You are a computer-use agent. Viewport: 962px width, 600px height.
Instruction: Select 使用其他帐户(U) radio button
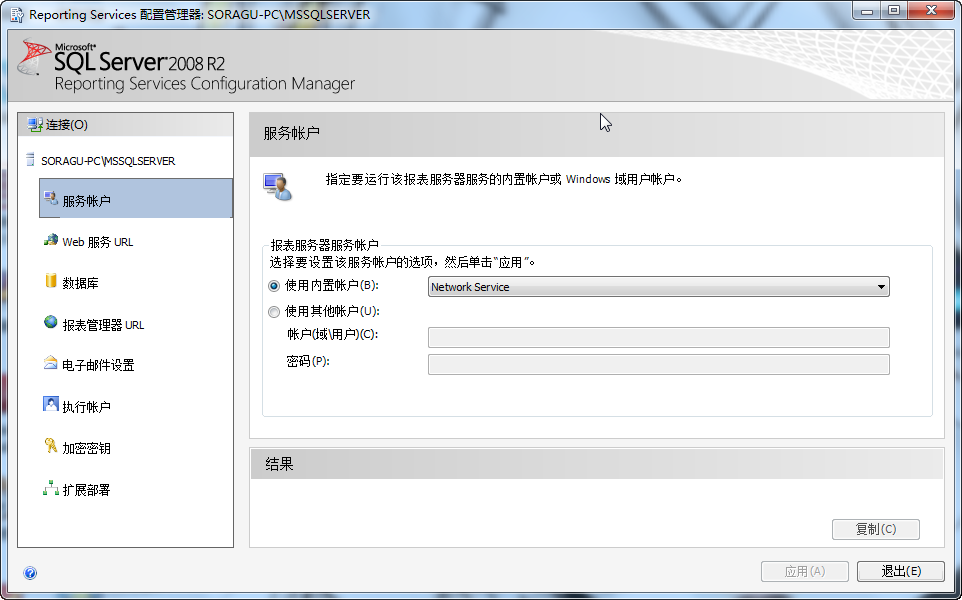click(274, 312)
